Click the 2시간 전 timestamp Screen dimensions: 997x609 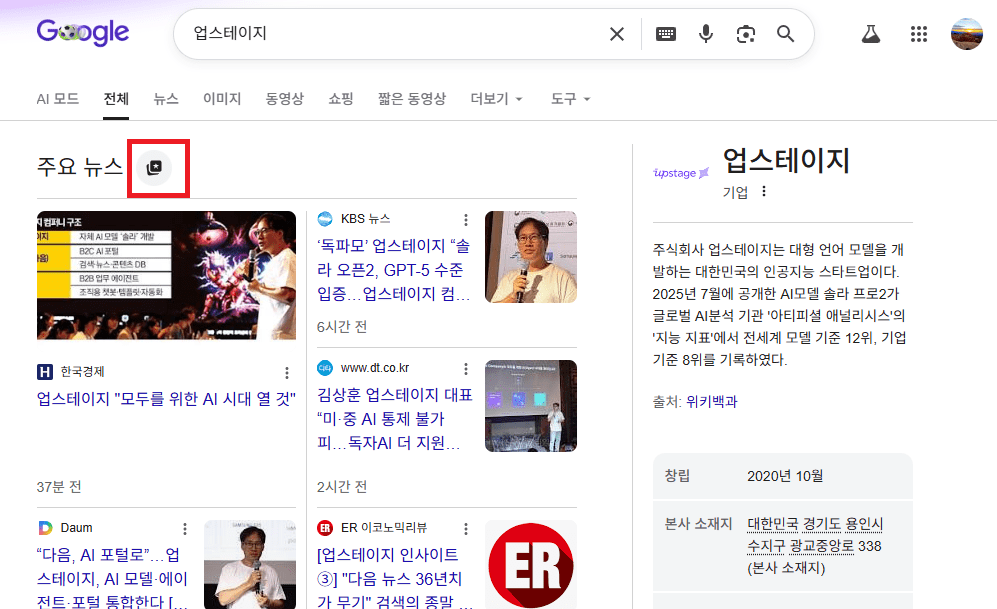(342, 487)
